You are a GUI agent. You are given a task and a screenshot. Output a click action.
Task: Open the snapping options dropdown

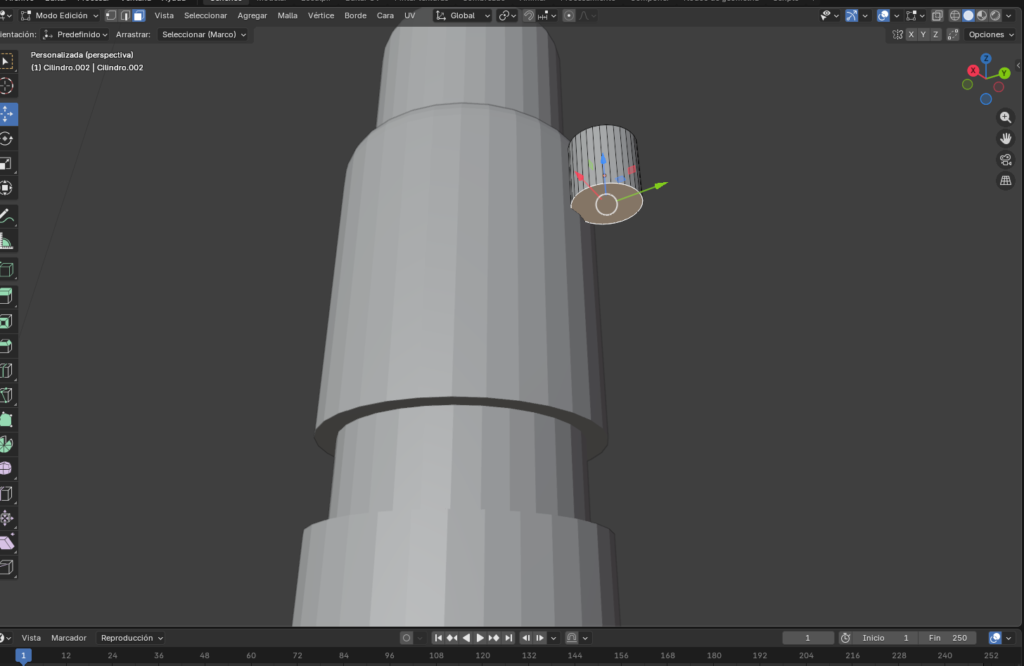[x=548, y=16]
